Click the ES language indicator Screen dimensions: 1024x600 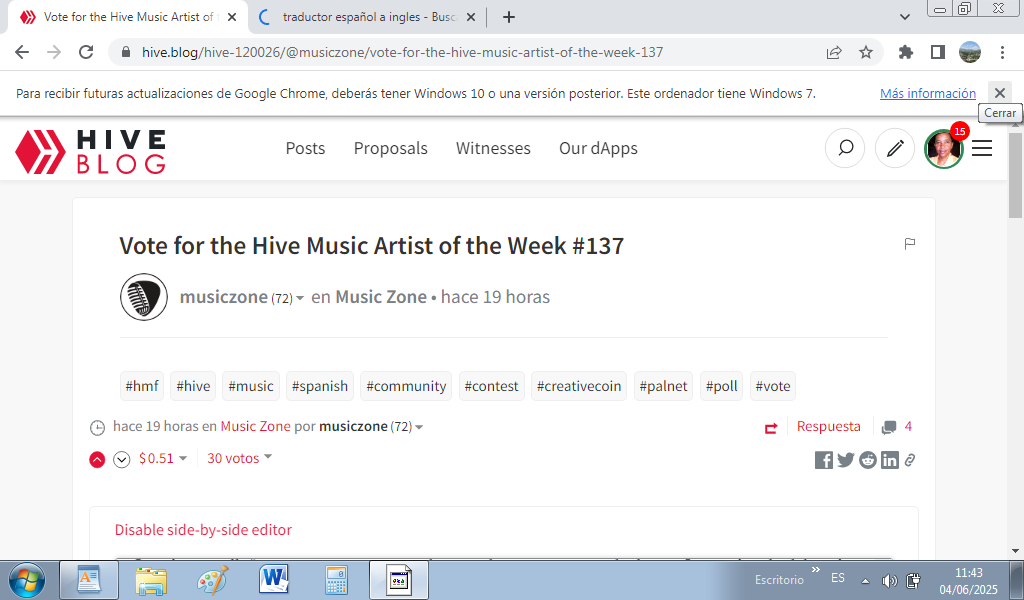838,578
